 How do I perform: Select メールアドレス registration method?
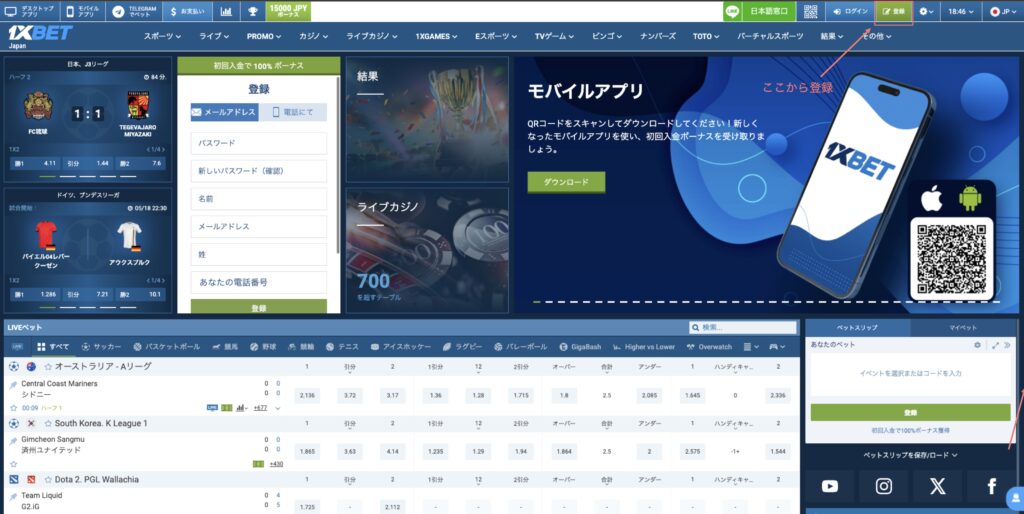tap(225, 112)
